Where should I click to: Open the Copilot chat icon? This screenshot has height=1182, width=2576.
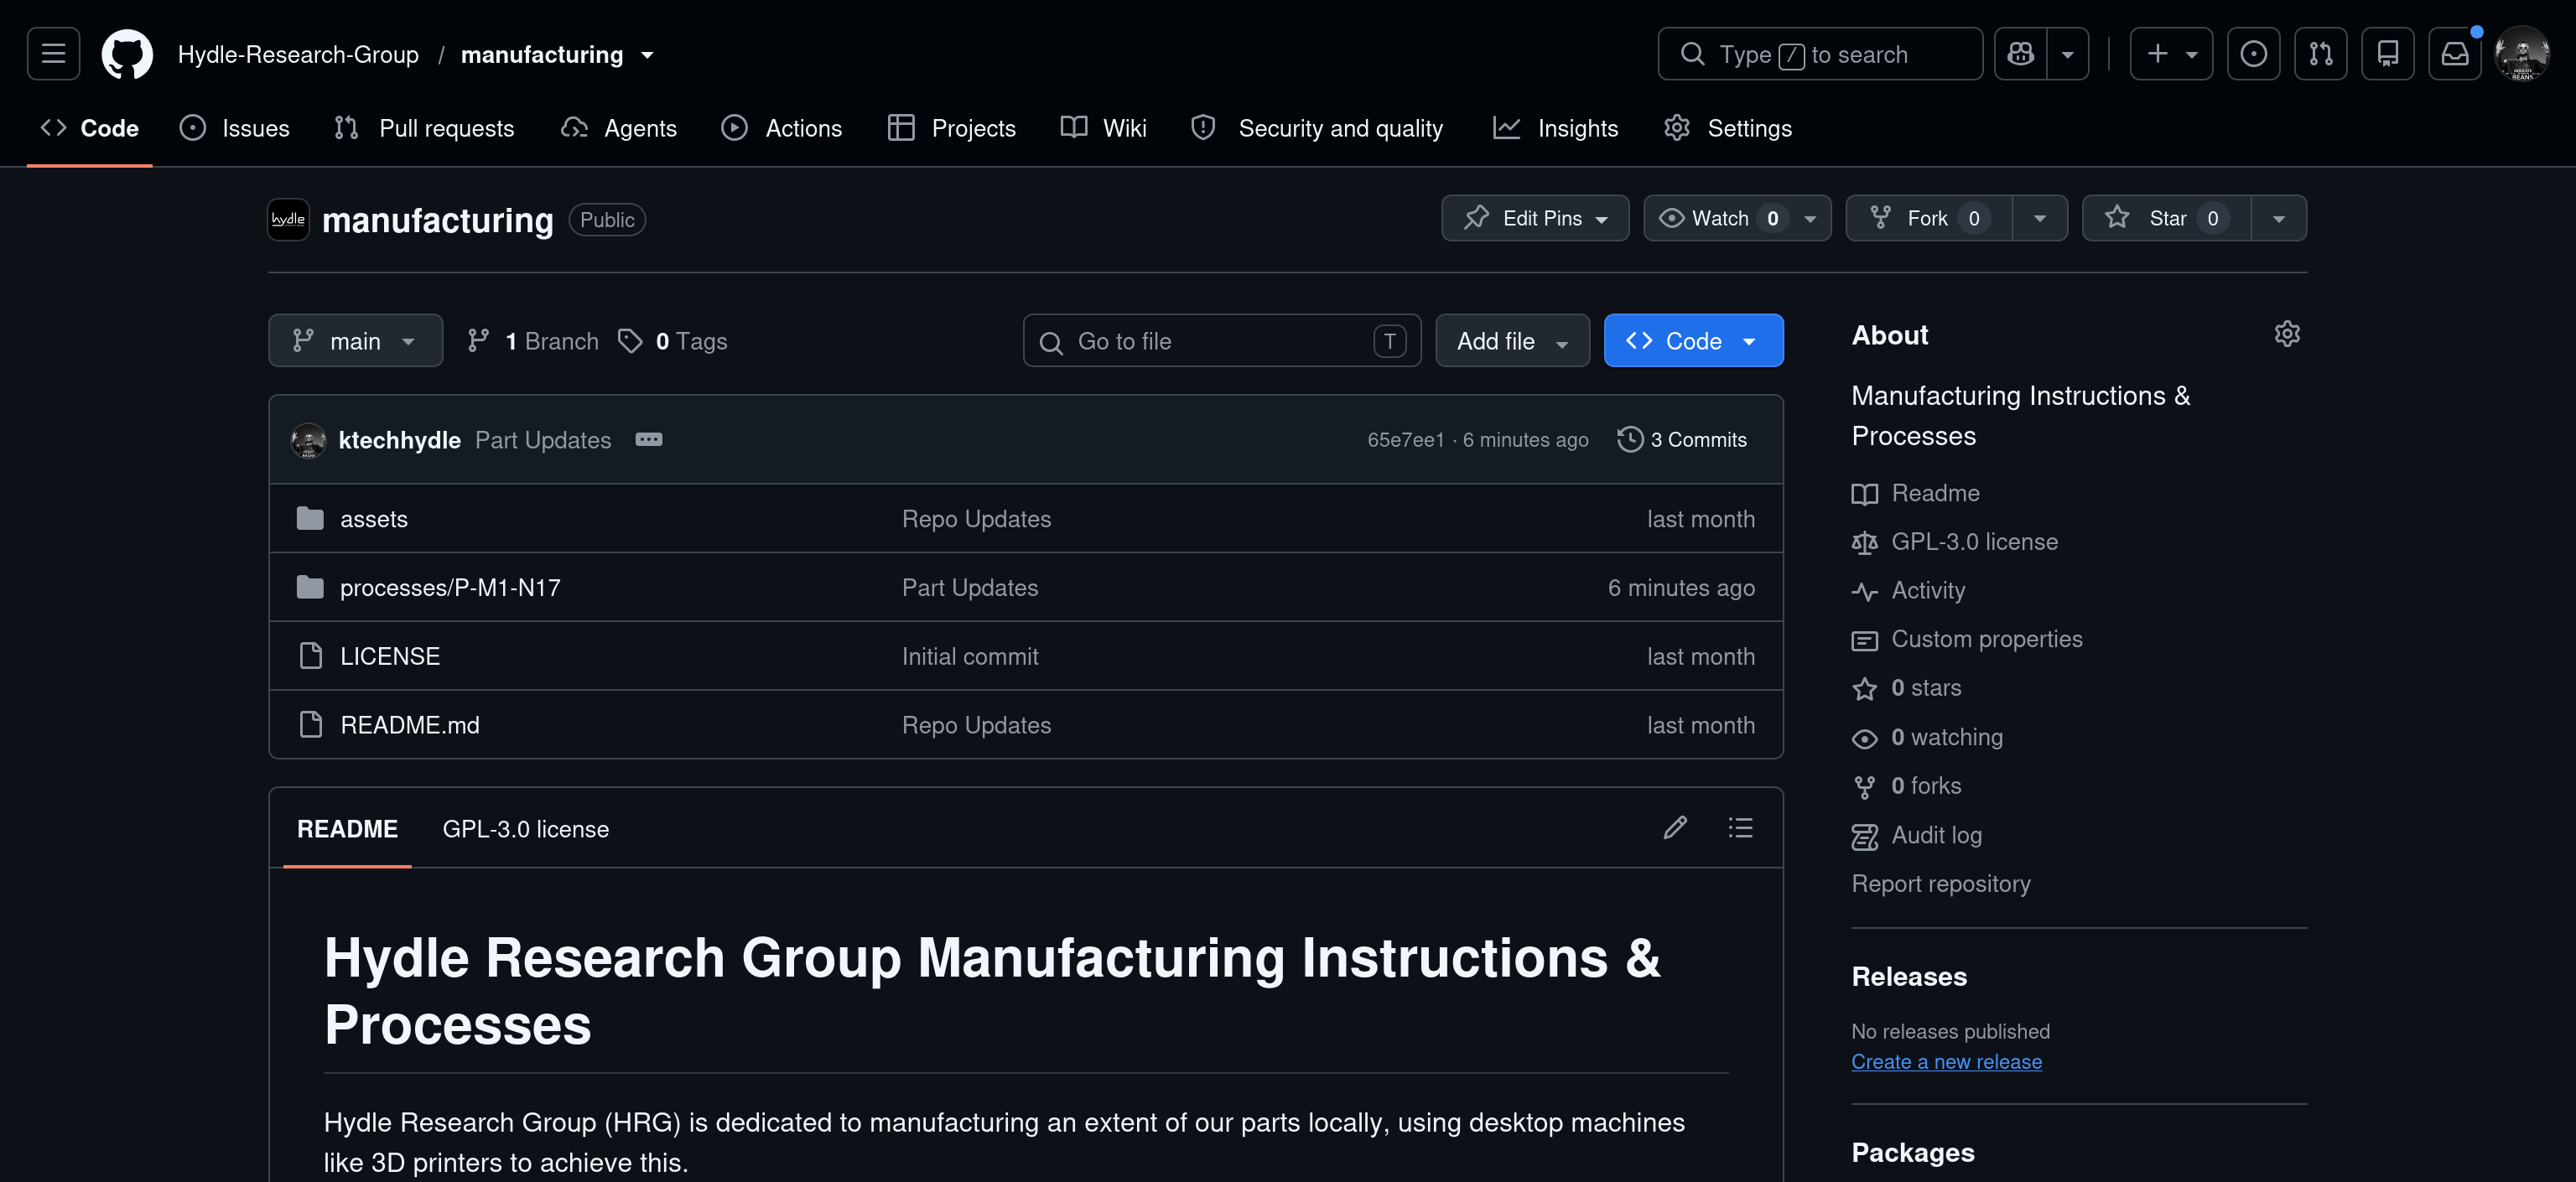[x=2020, y=53]
